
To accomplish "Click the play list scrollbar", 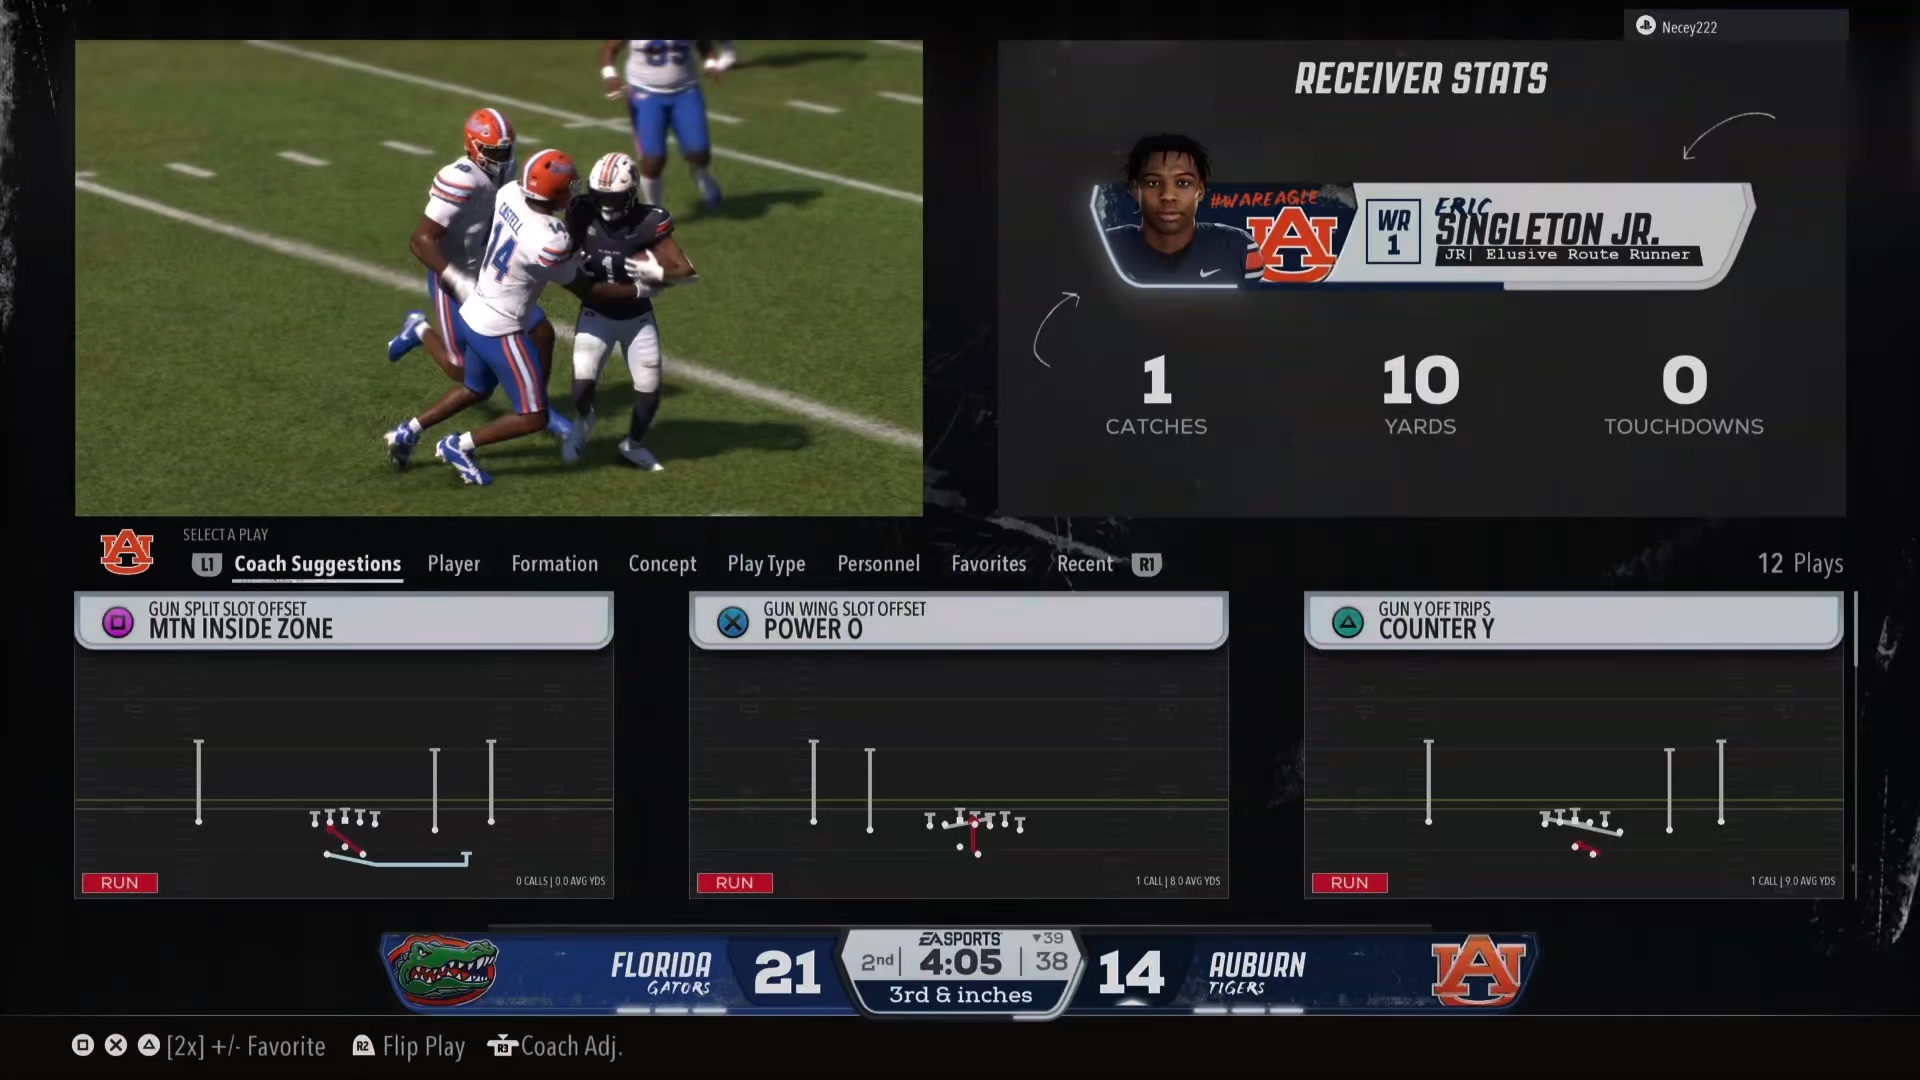I will [x=1855, y=630].
